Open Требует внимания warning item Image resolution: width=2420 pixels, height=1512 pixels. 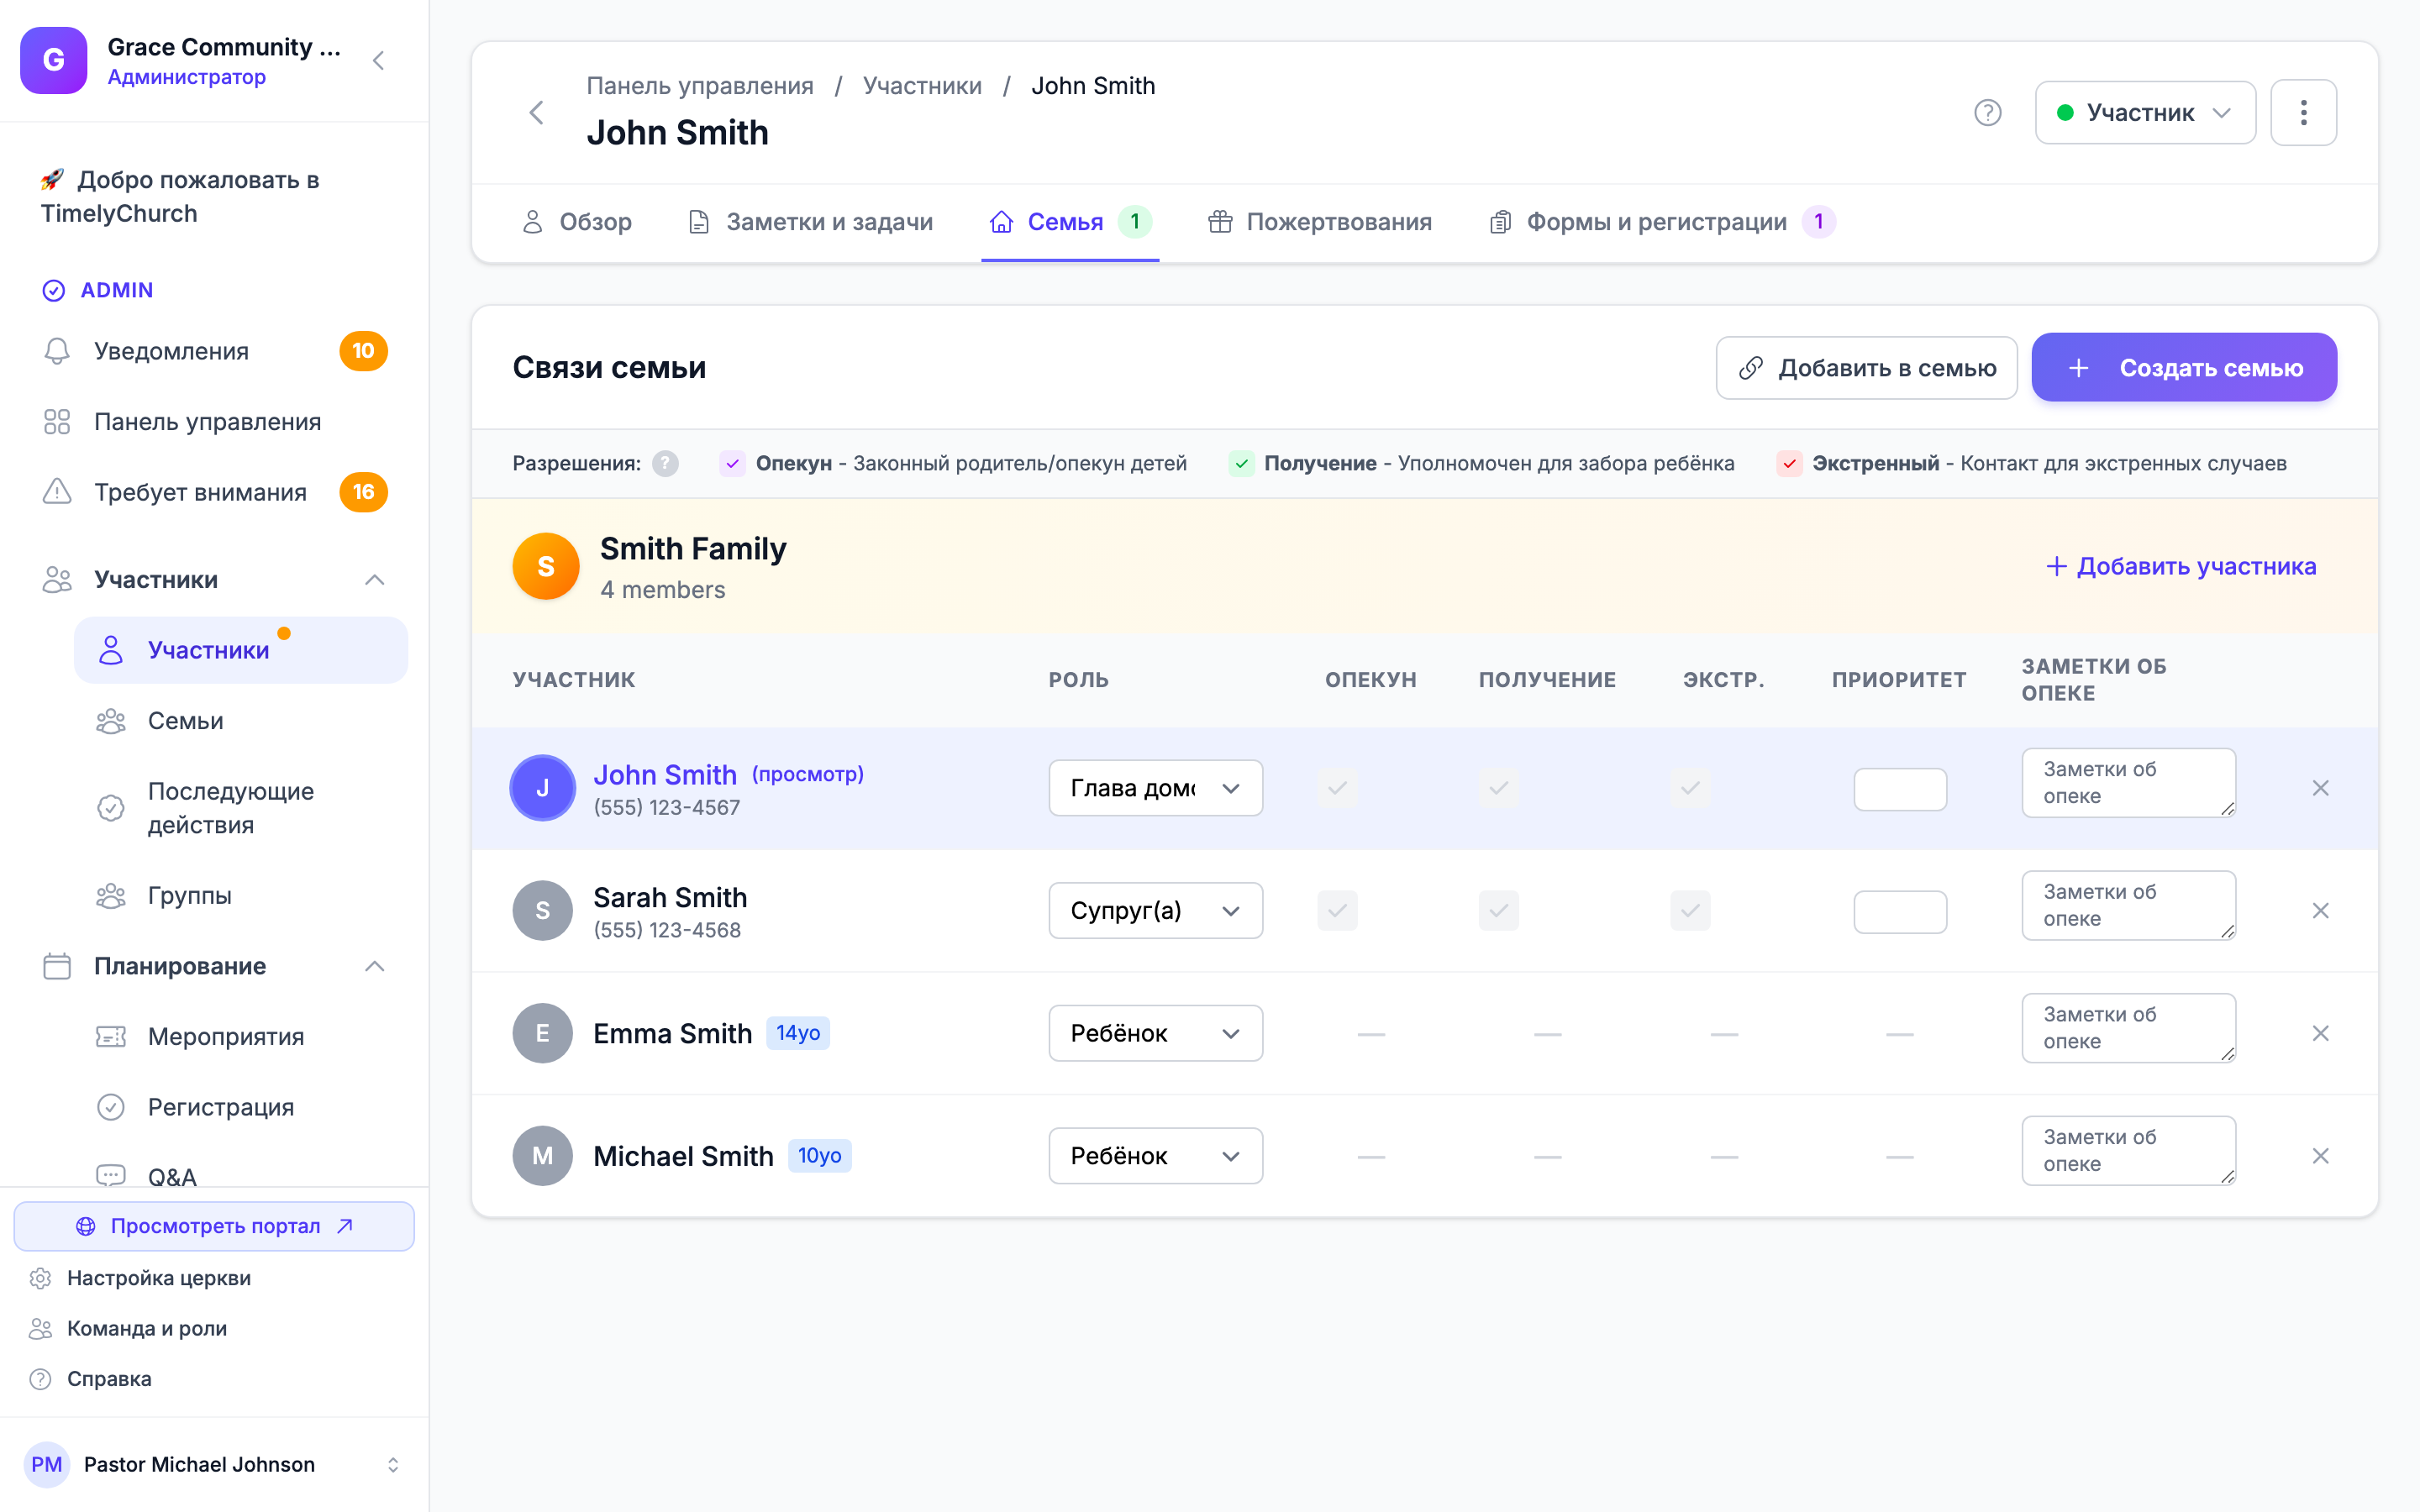coord(214,492)
